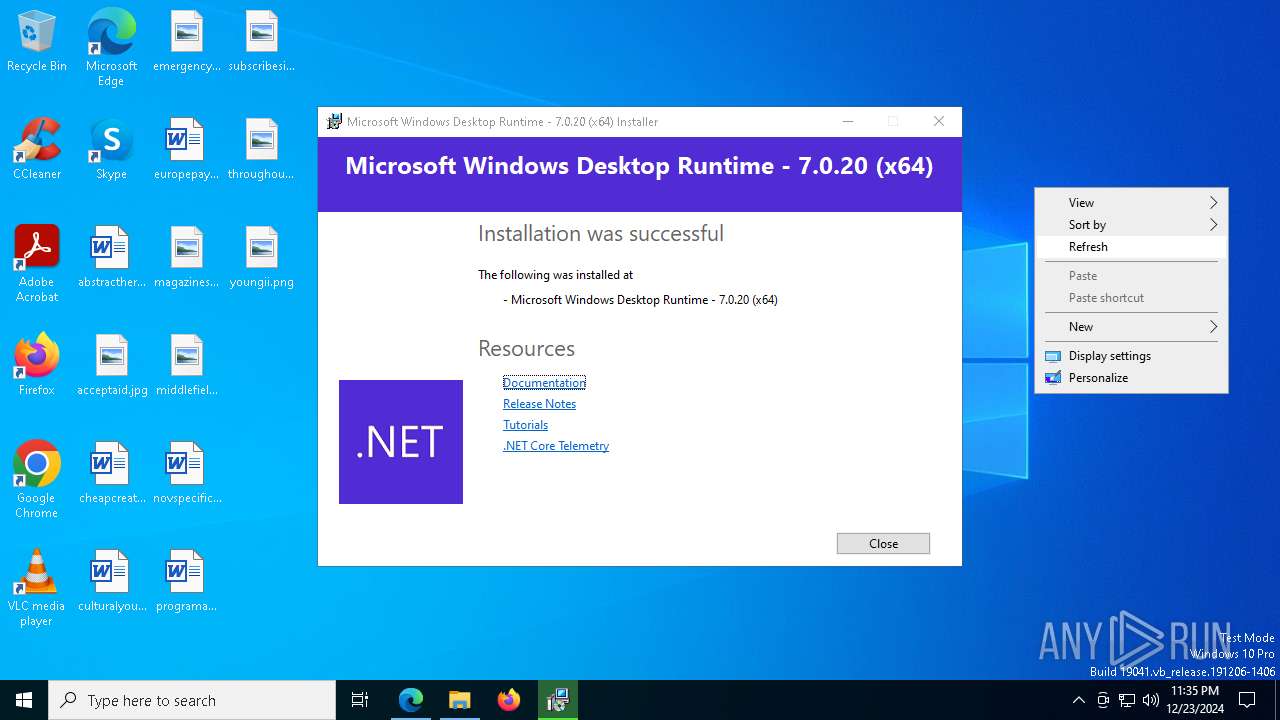Open the volume tray icon
Image resolution: width=1280 pixels, height=720 pixels.
pyautogui.click(x=1151, y=700)
